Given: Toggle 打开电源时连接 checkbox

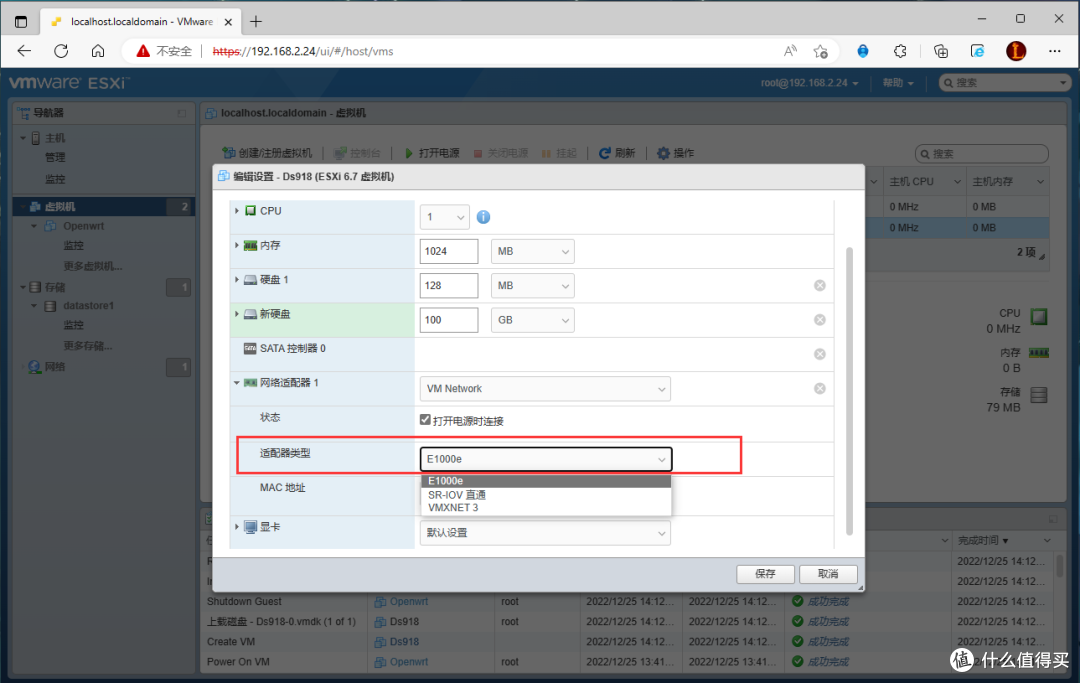Looking at the screenshot, I should (x=426, y=421).
